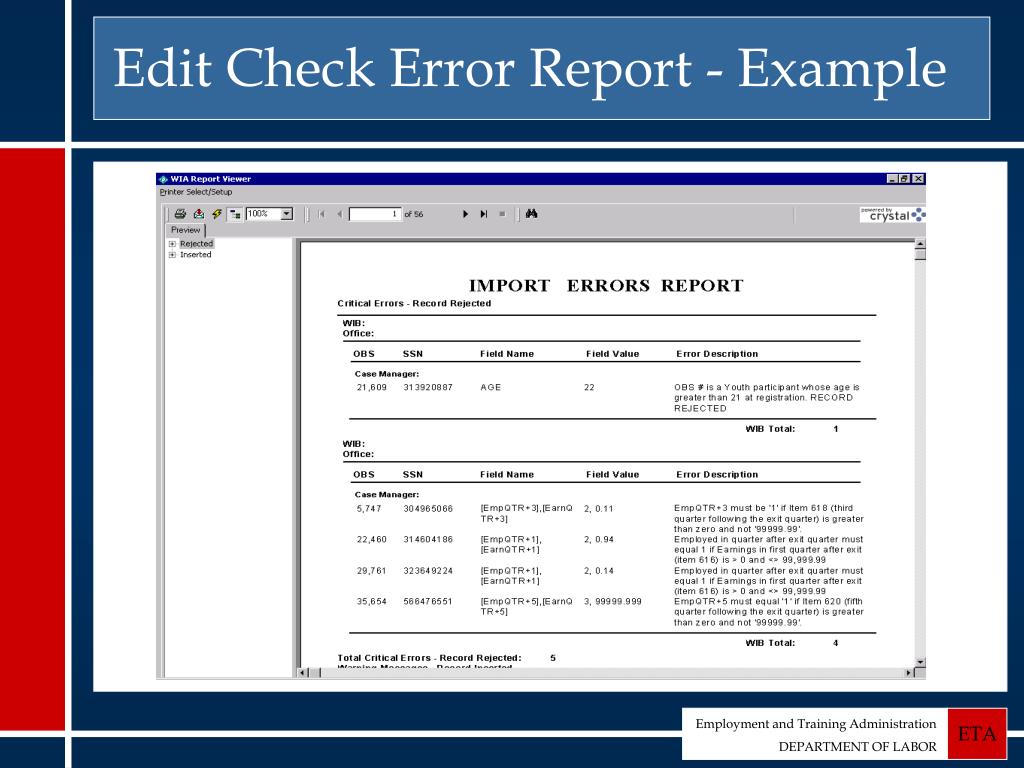Refresh report data with the lightning icon

click(x=217, y=214)
